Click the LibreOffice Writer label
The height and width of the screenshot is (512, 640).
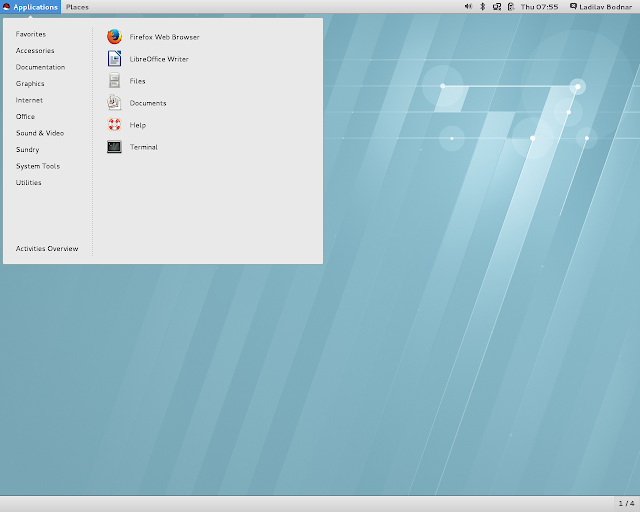coord(159,59)
